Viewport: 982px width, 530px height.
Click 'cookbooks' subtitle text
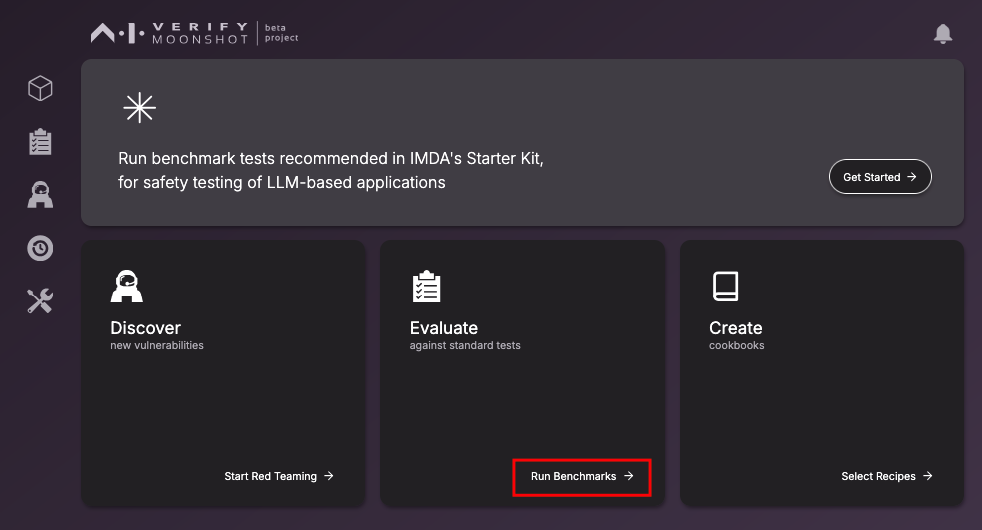[x=736, y=345]
